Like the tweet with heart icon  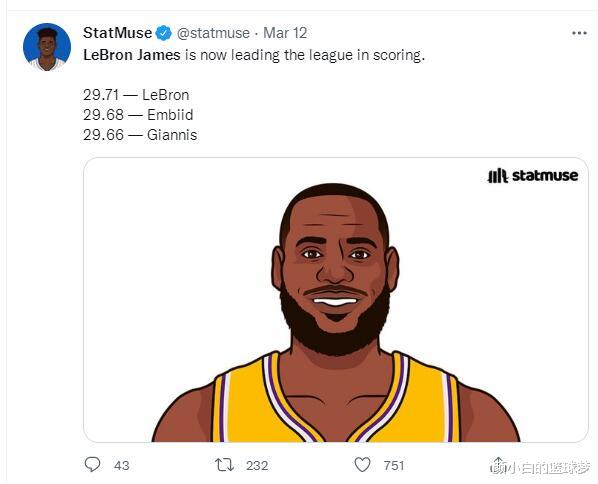pos(362,465)
